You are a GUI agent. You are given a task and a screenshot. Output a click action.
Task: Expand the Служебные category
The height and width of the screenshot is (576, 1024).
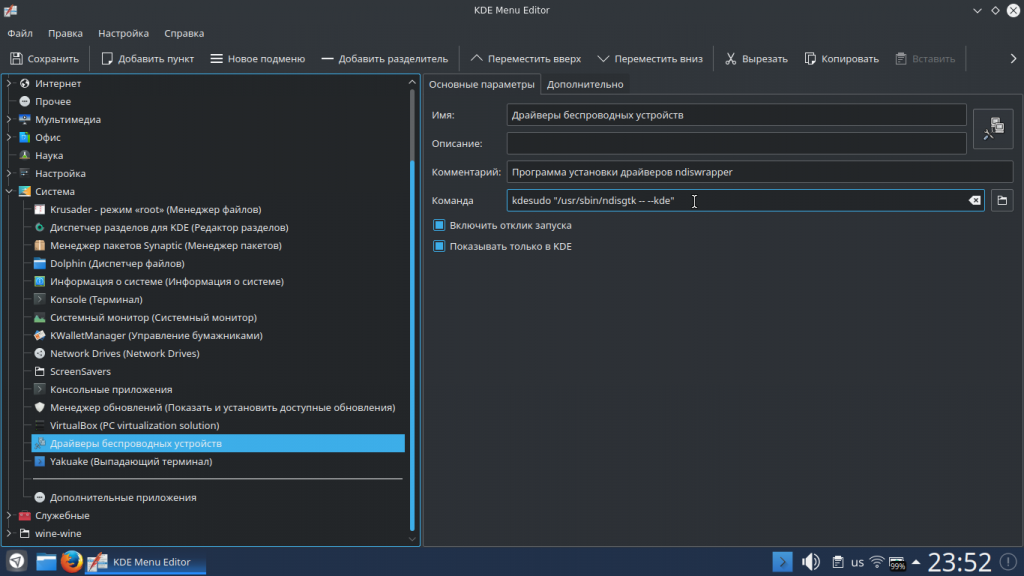pos(9,516)
